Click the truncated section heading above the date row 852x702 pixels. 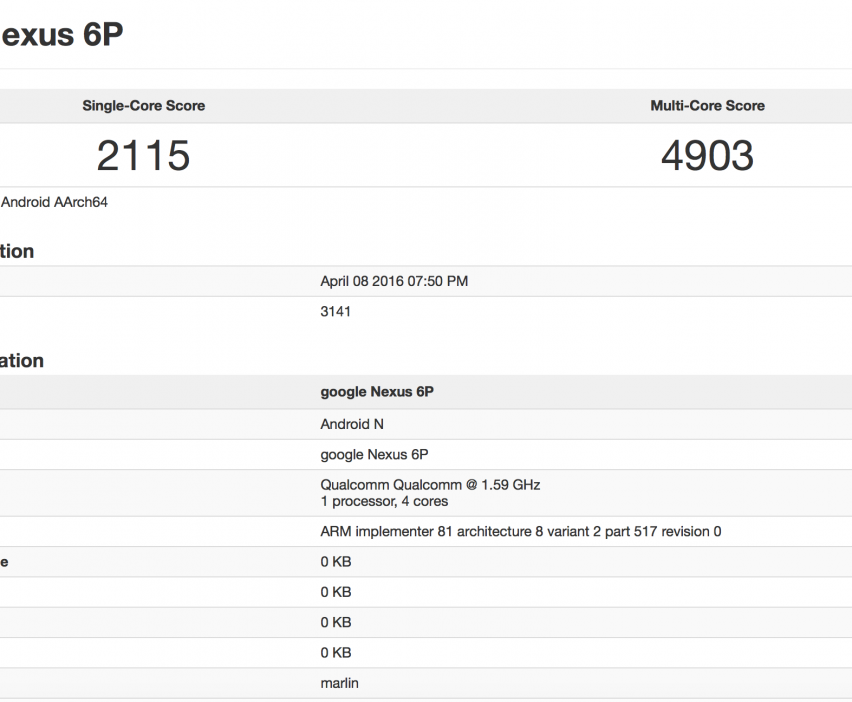pyautogui.click(x=17, y=252)
